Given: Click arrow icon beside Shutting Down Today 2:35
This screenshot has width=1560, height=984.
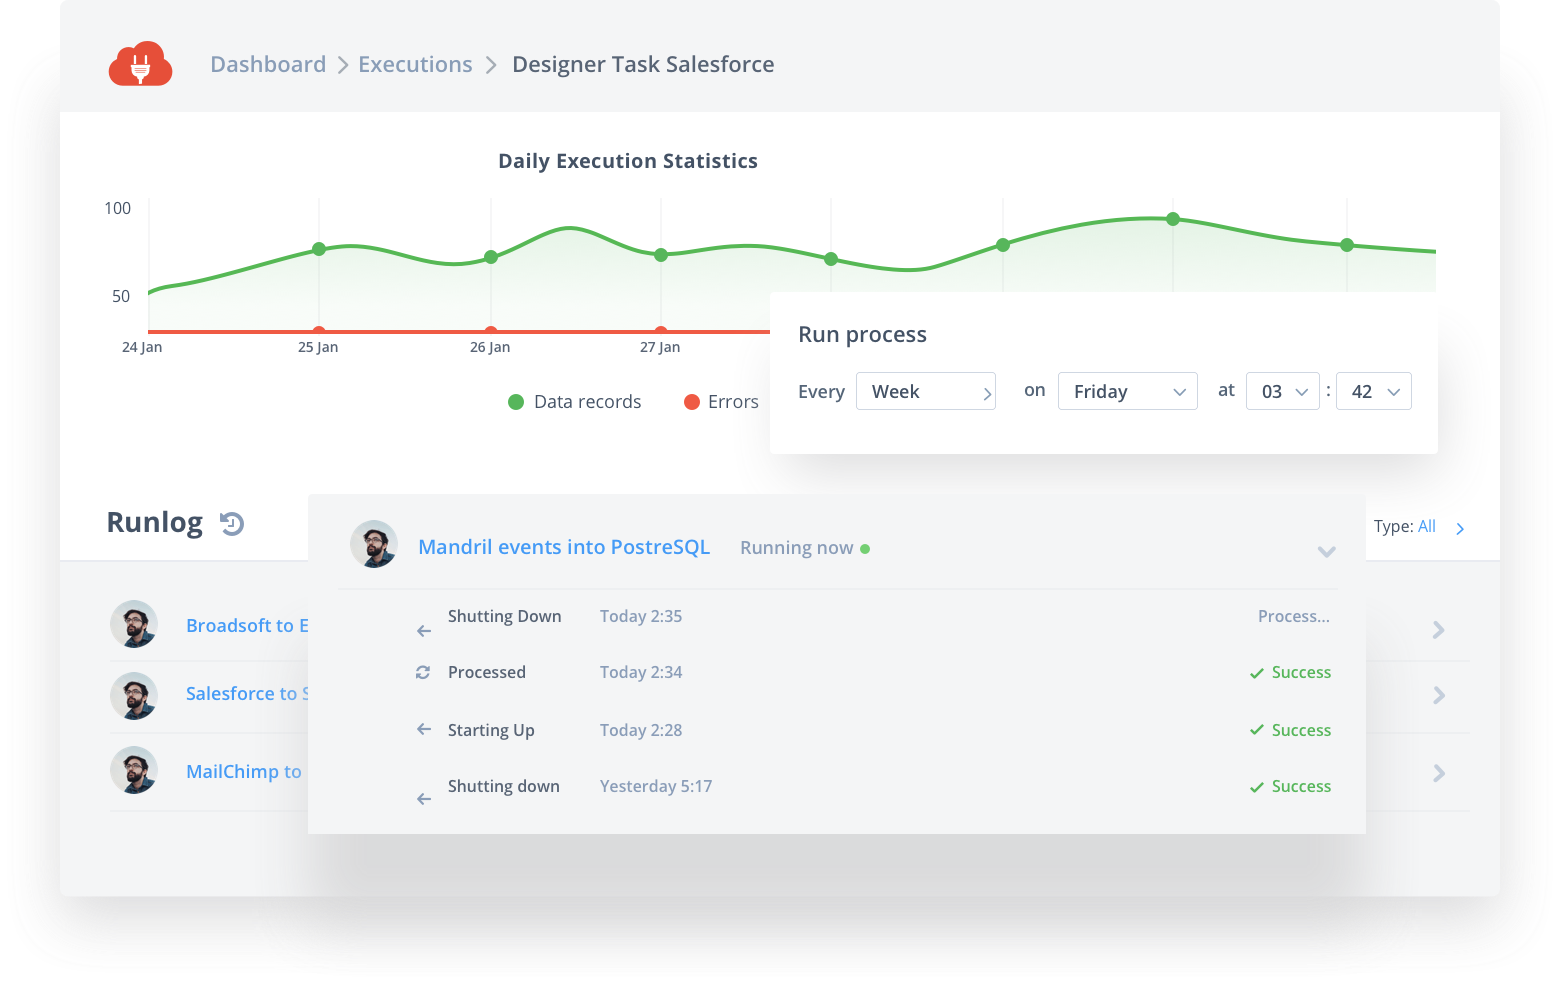Looking at the screenshot, I should pyautogui.click(x=424, y=631).
